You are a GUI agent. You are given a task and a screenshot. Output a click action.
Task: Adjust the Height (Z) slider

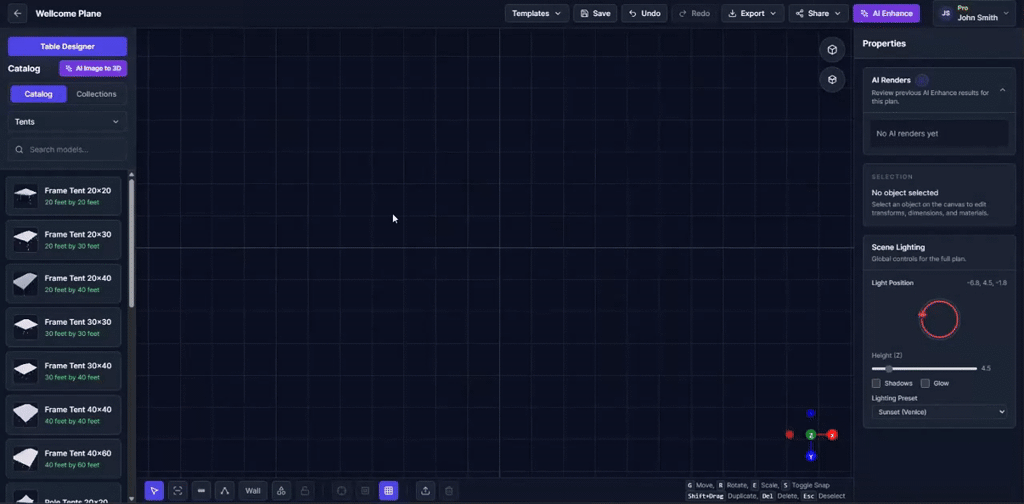pos(924,369)
